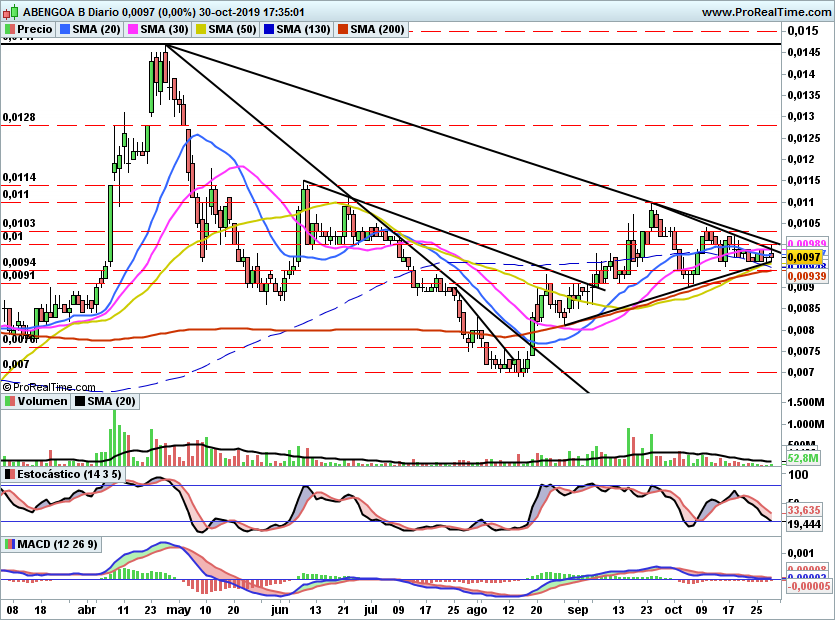The height and width of the screenshot is (620, 835).
Task: Click the © ProRealTime.com watermark text
Action: pos(49,387)
